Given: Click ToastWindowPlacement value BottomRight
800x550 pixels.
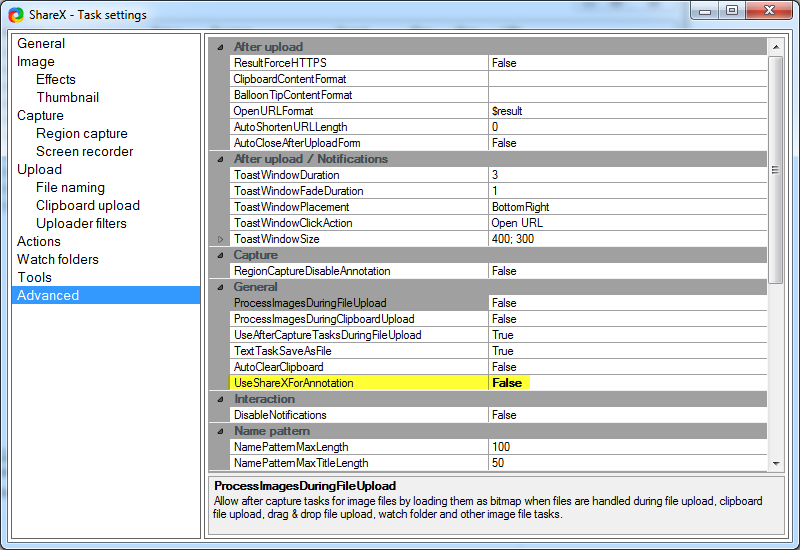Looking at the screenshot, I should pos(628,207).
